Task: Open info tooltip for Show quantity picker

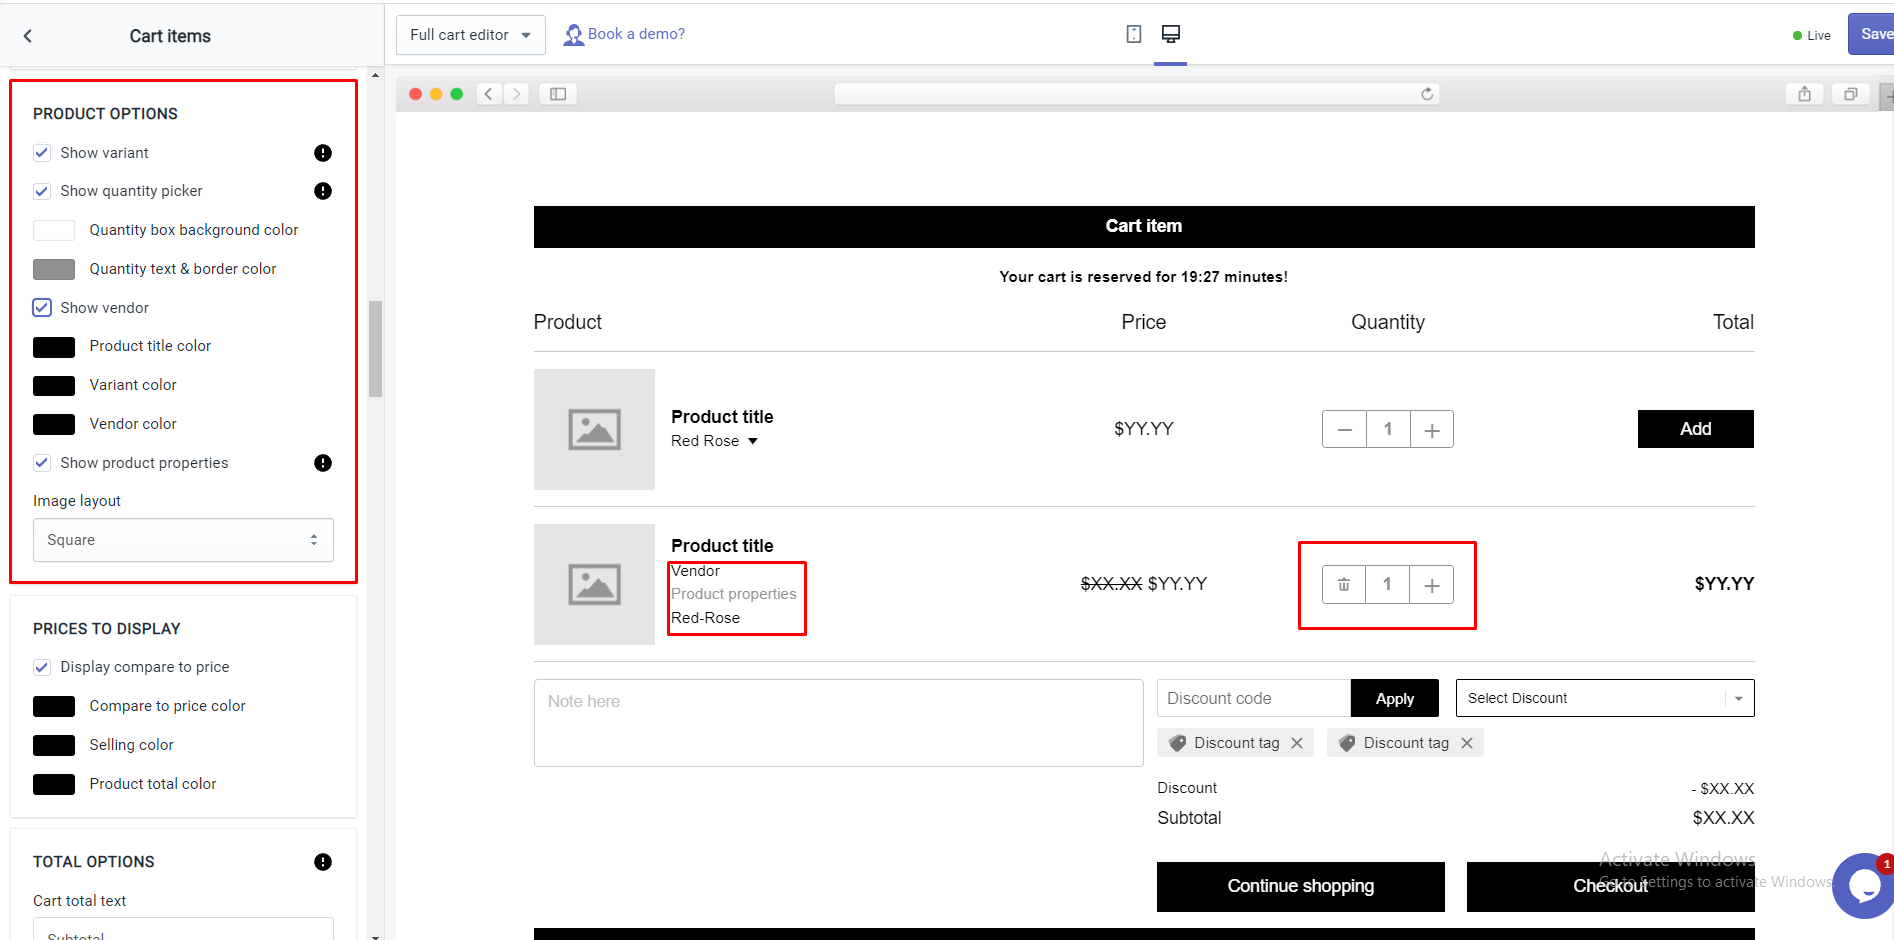Action: [323, 191]
